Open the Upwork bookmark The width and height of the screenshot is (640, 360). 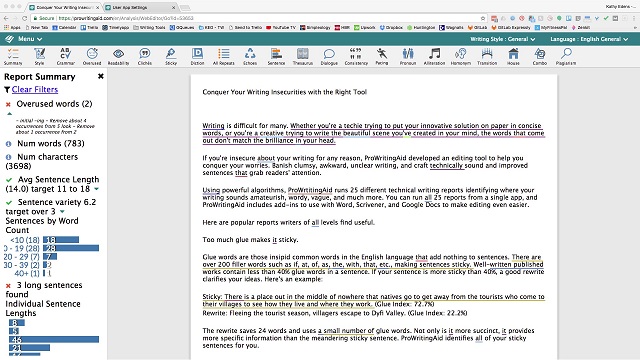364,28
